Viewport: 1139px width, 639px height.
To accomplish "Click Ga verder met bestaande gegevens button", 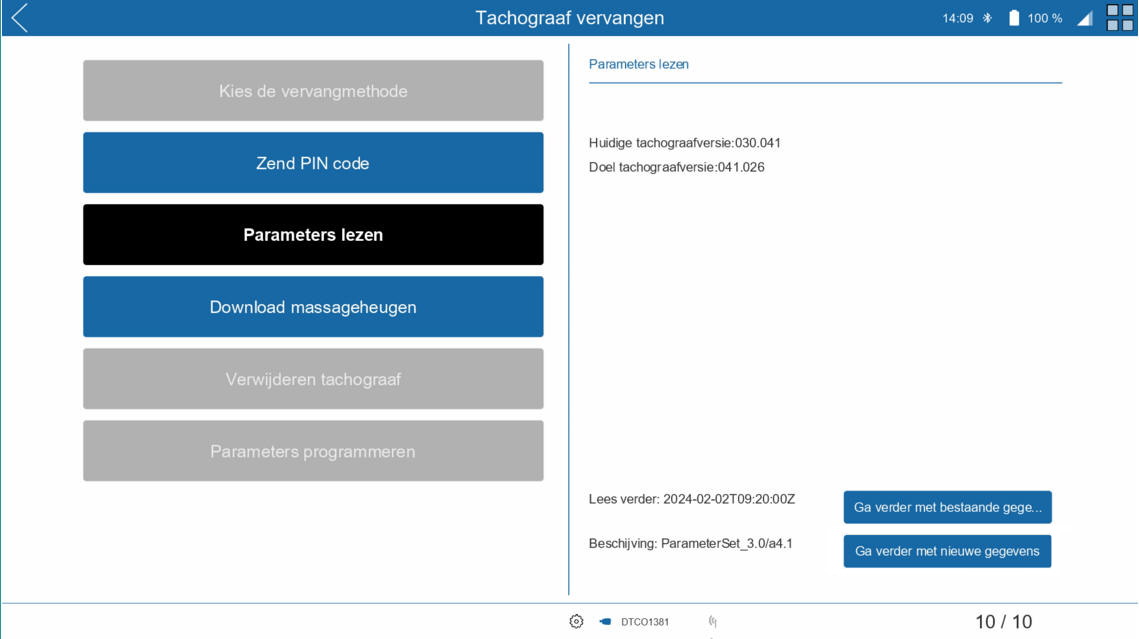I will [x=947, y=507].
